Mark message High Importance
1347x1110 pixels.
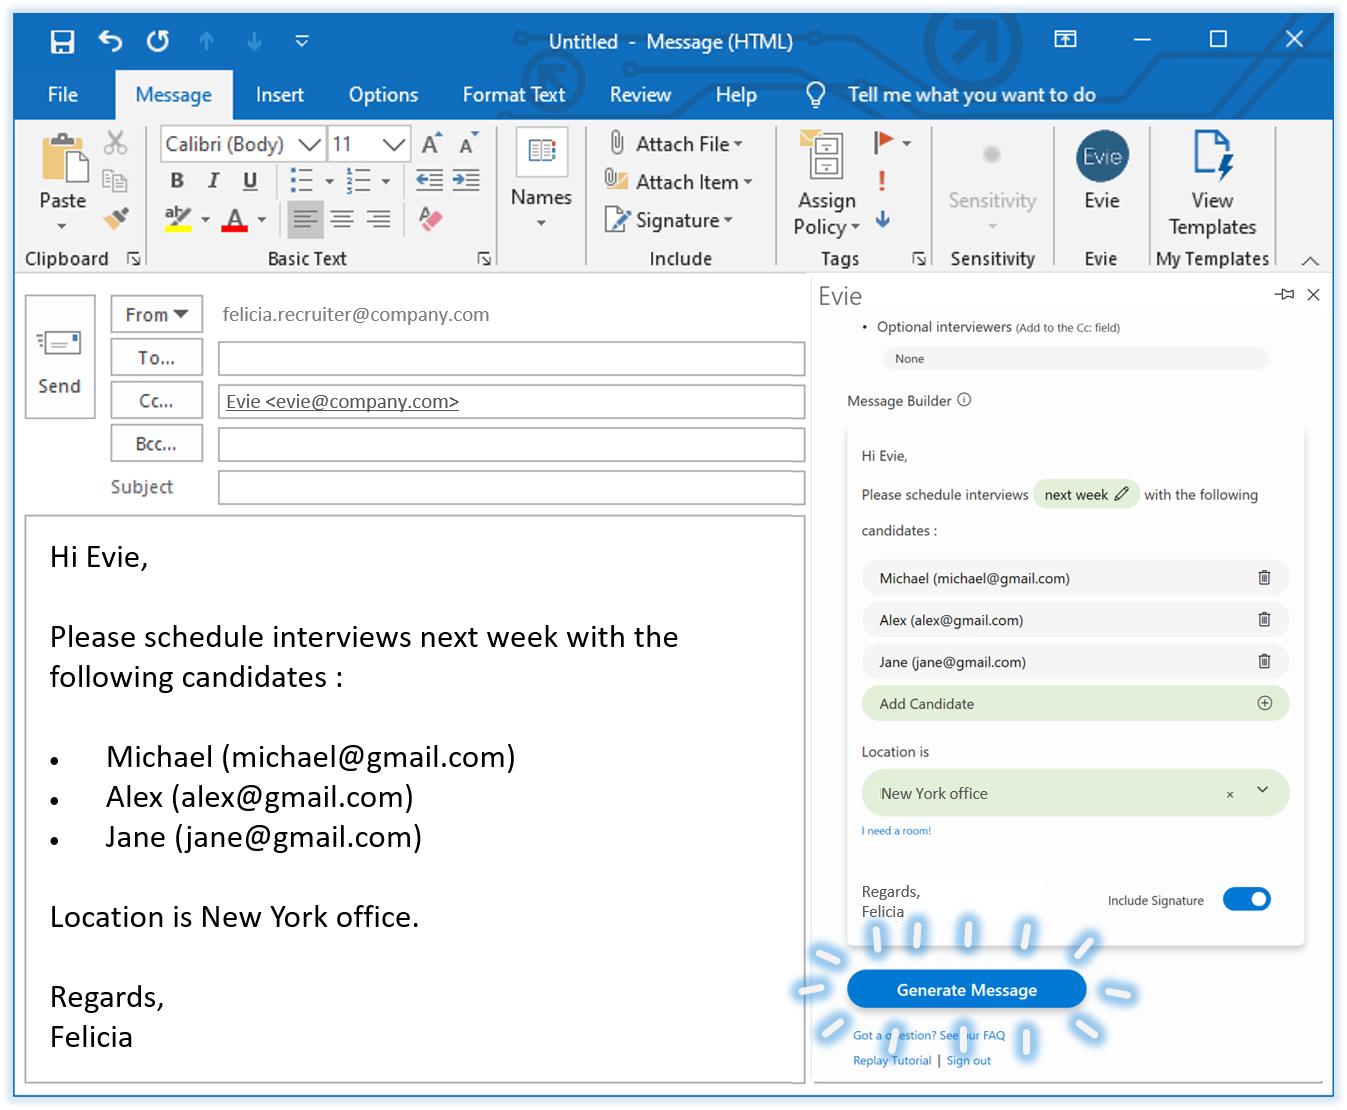pyautogui.click(x=882, y=181)
